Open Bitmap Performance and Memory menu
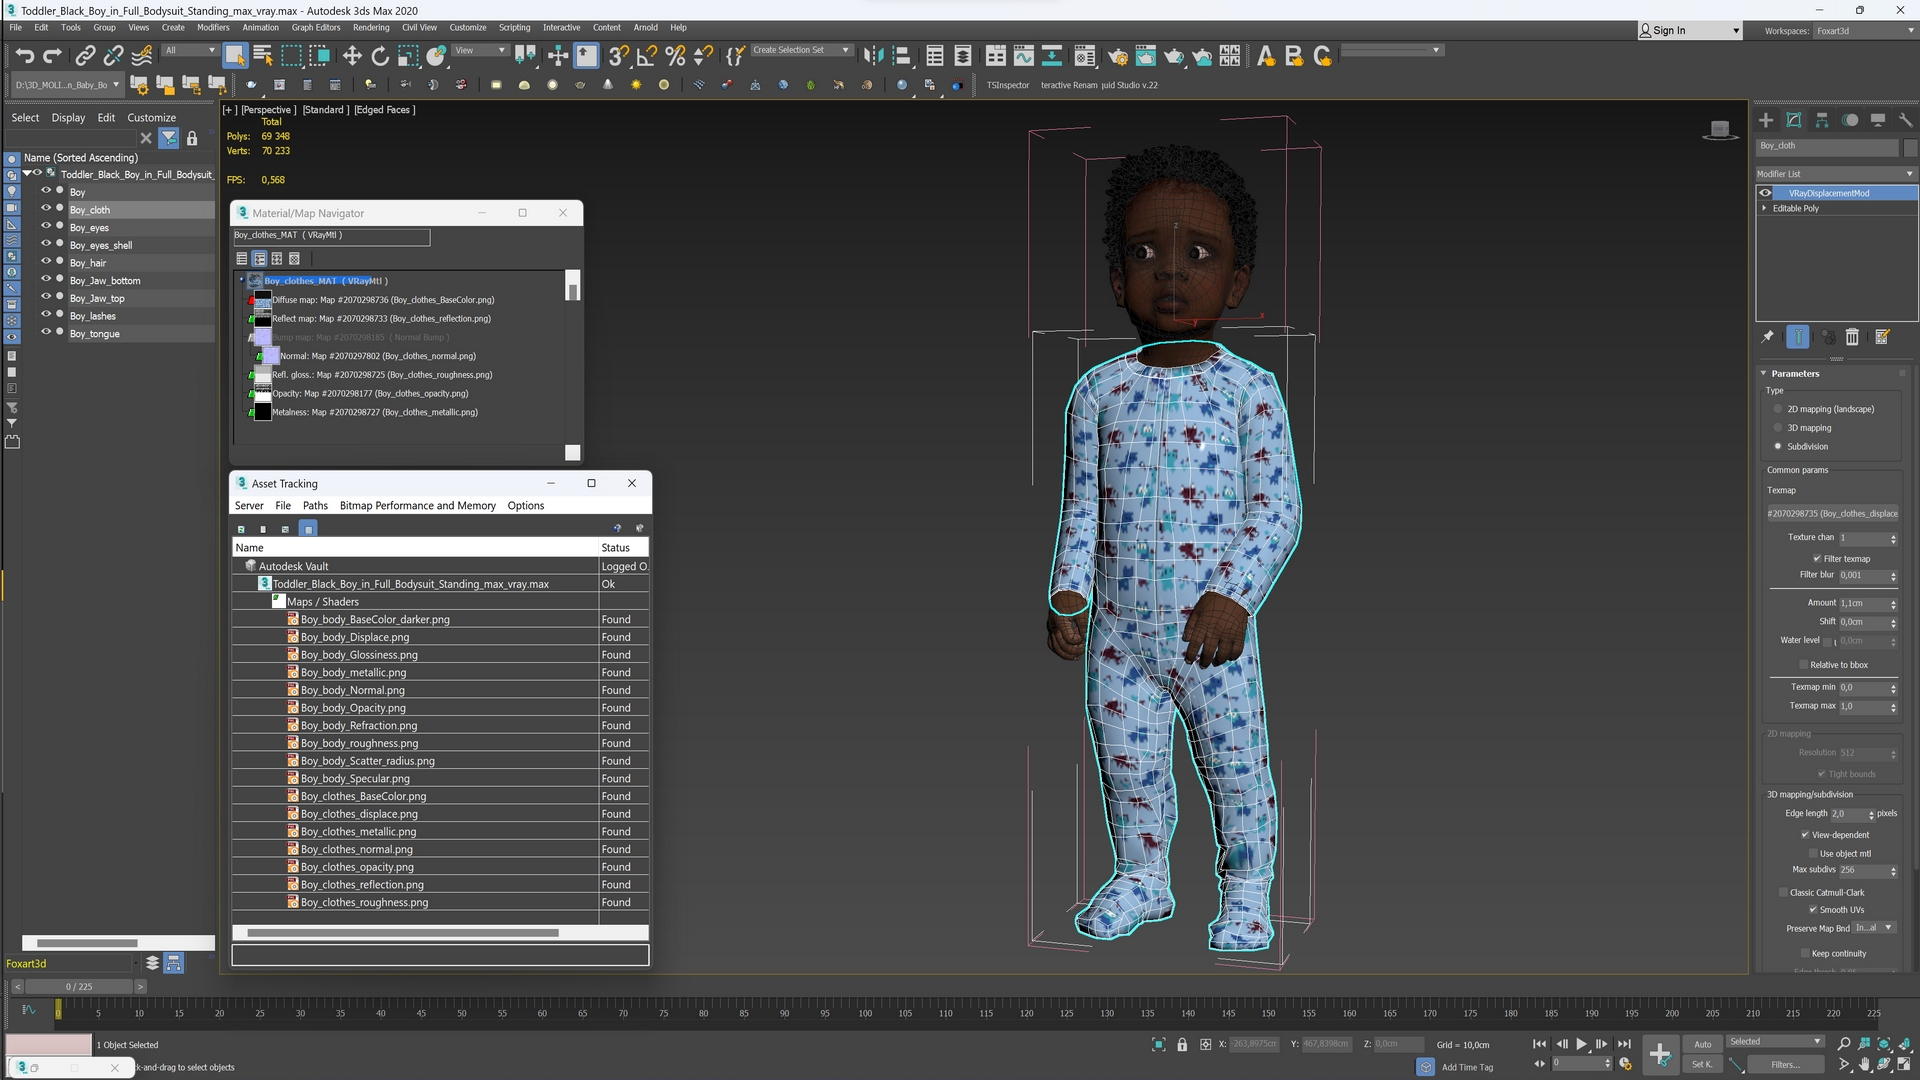1920x1080 pixels. pos(417,506)
